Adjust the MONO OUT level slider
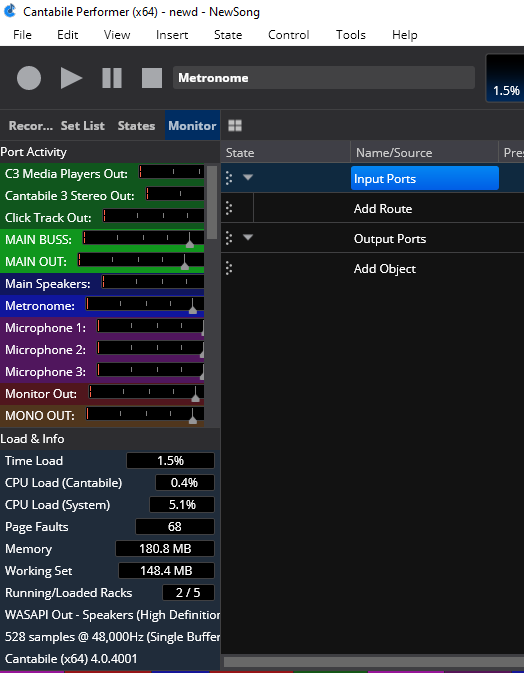This screenshot has height=673, width=524. 193,419
